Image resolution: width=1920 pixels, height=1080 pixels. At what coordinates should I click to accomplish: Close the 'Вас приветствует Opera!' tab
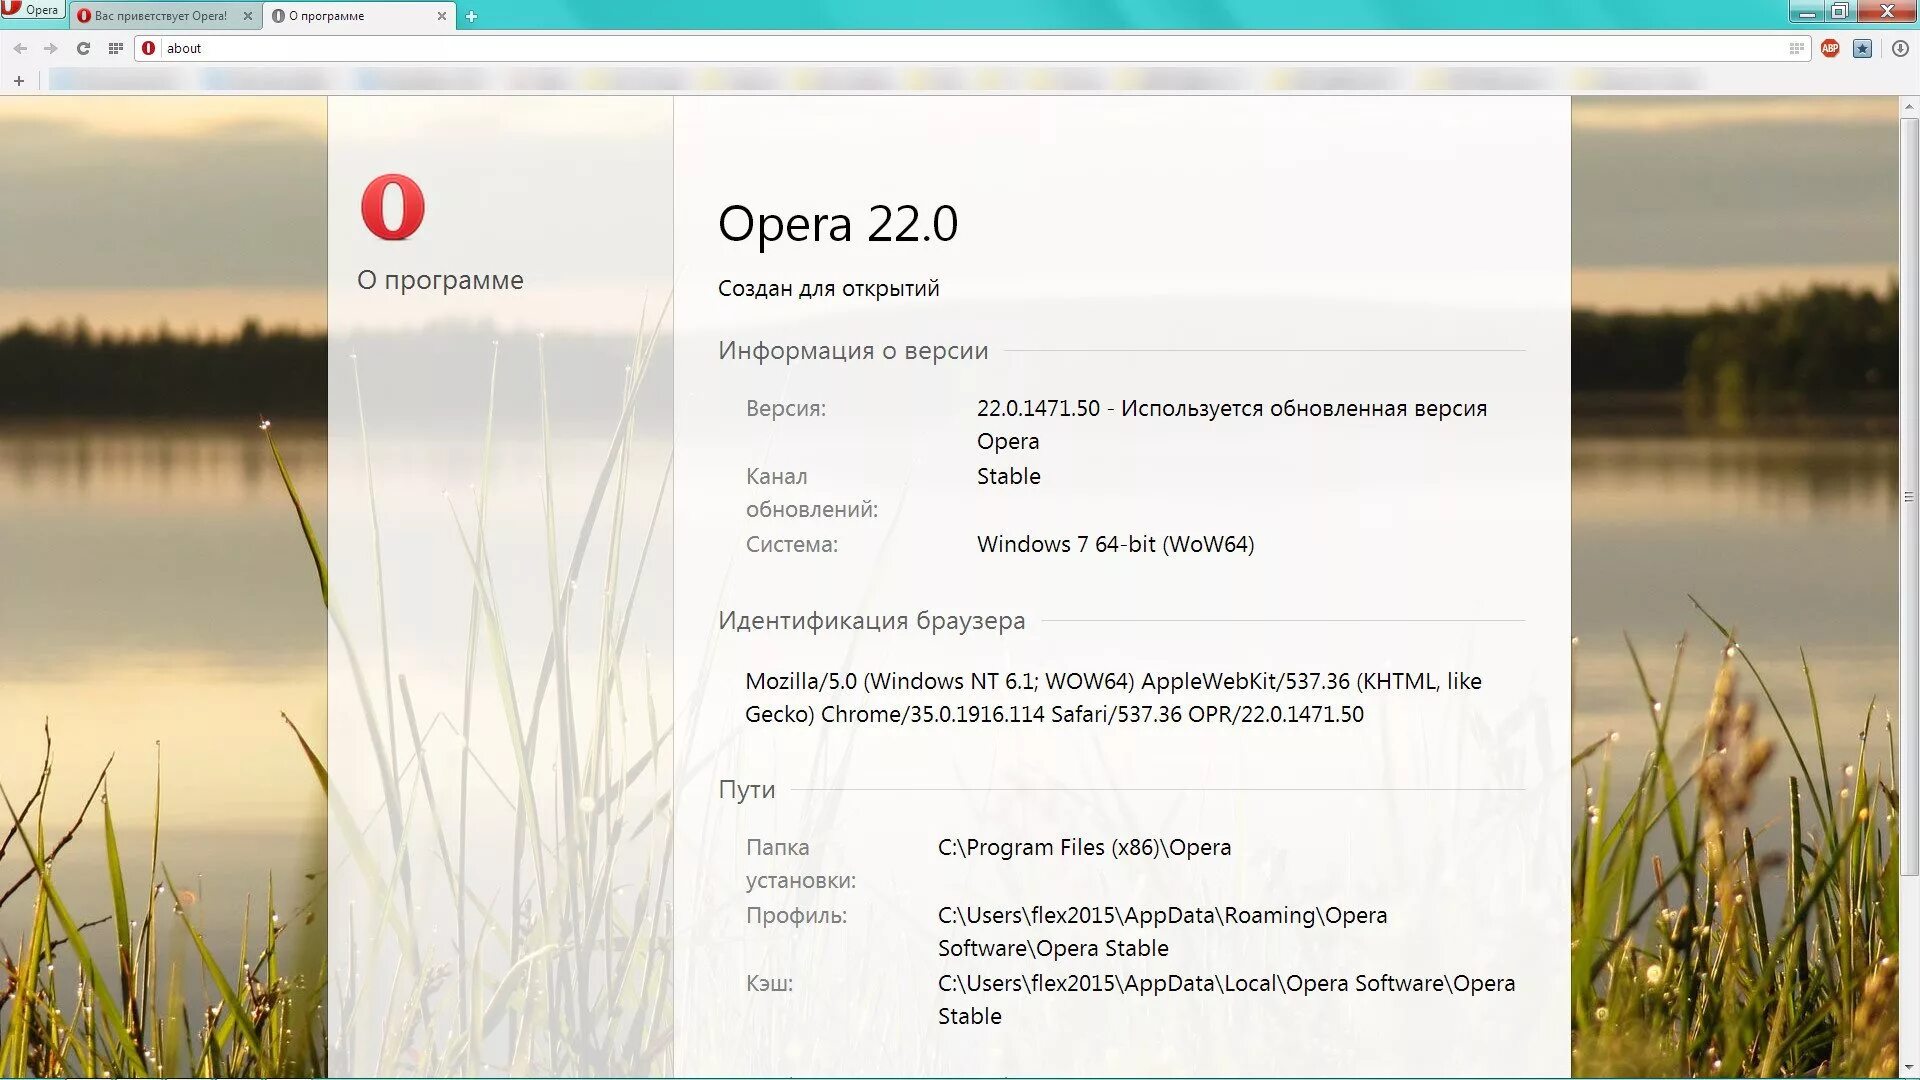tap(248, 16)
